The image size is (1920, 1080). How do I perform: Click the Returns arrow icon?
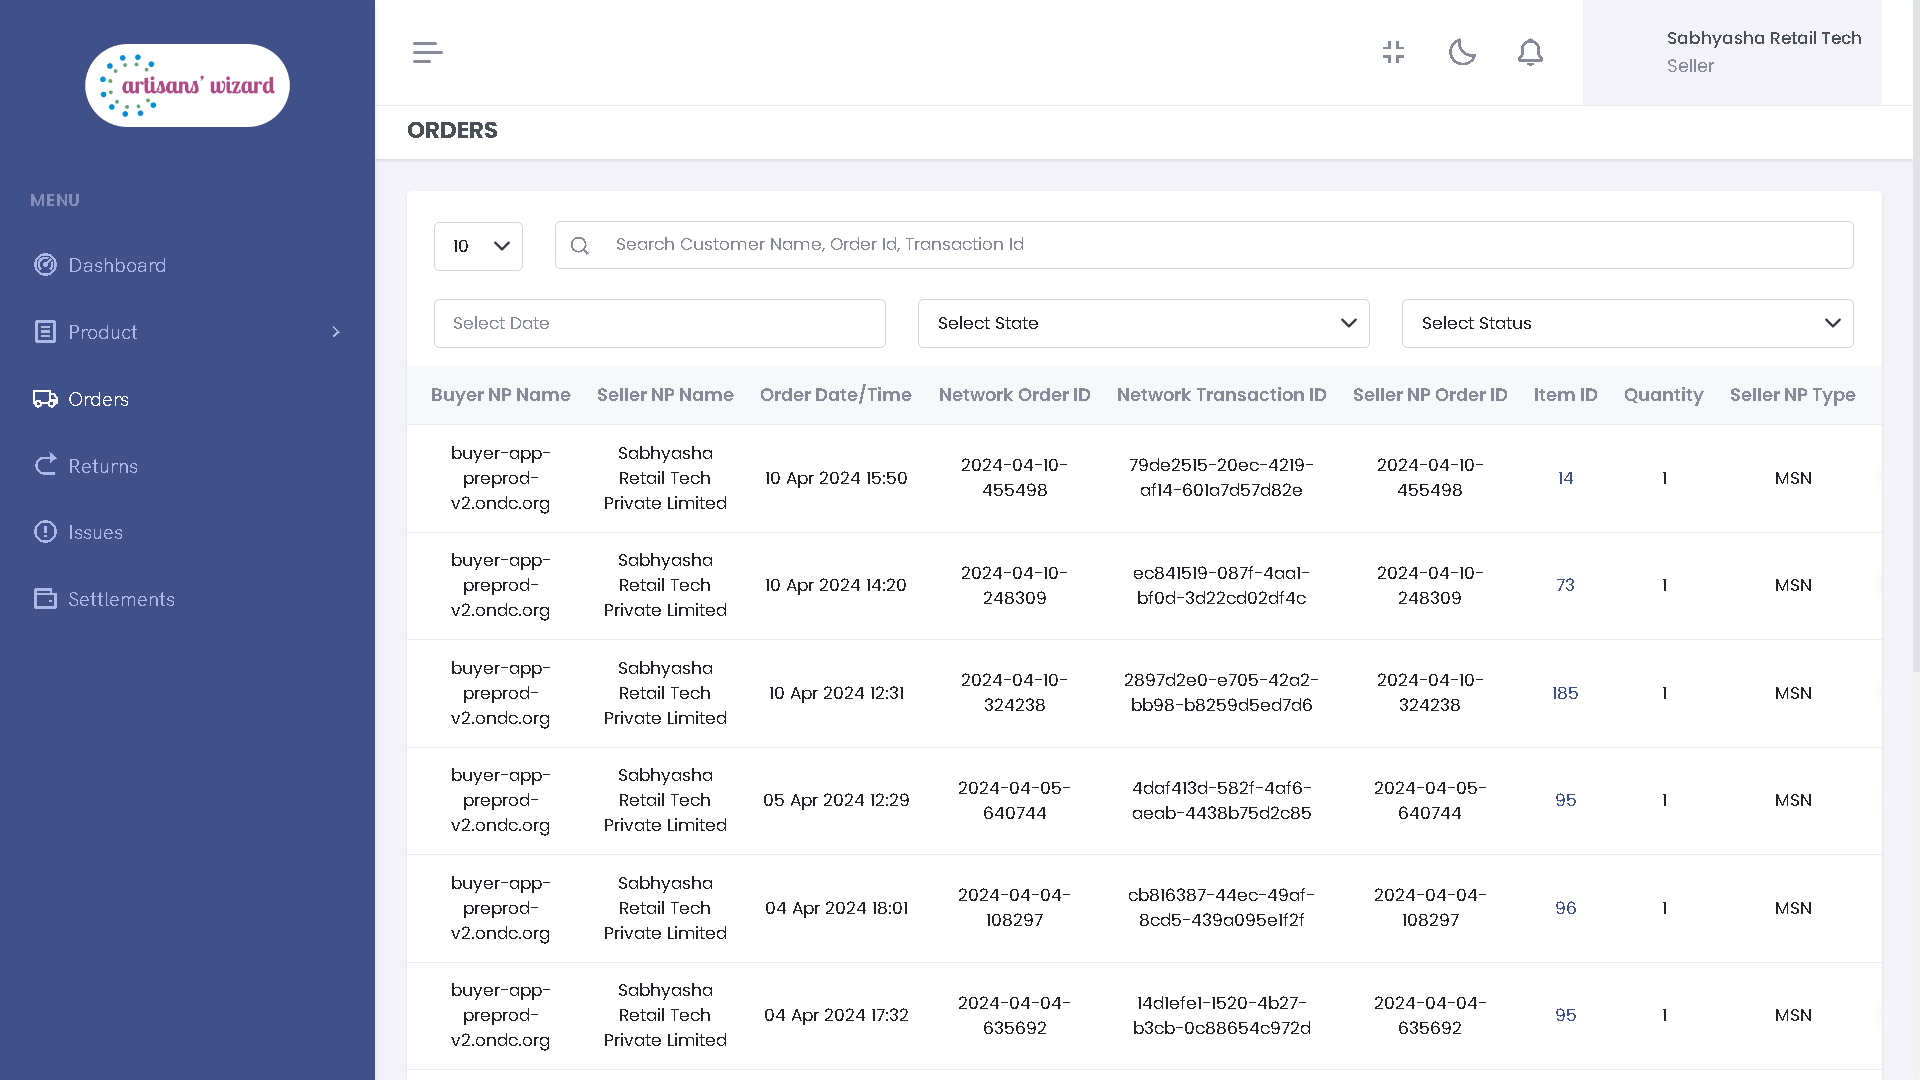tap(45, 465)
